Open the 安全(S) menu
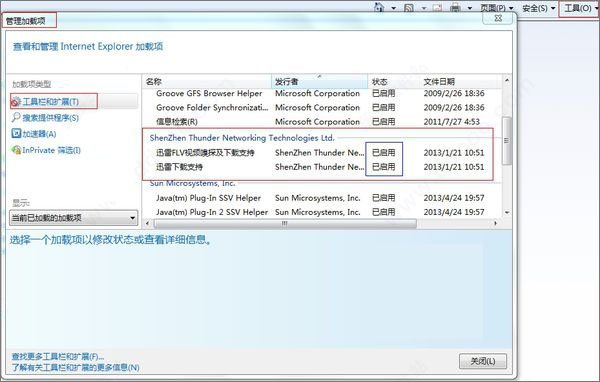This screenshot has height=382, width=600. [x=538, y=8]
